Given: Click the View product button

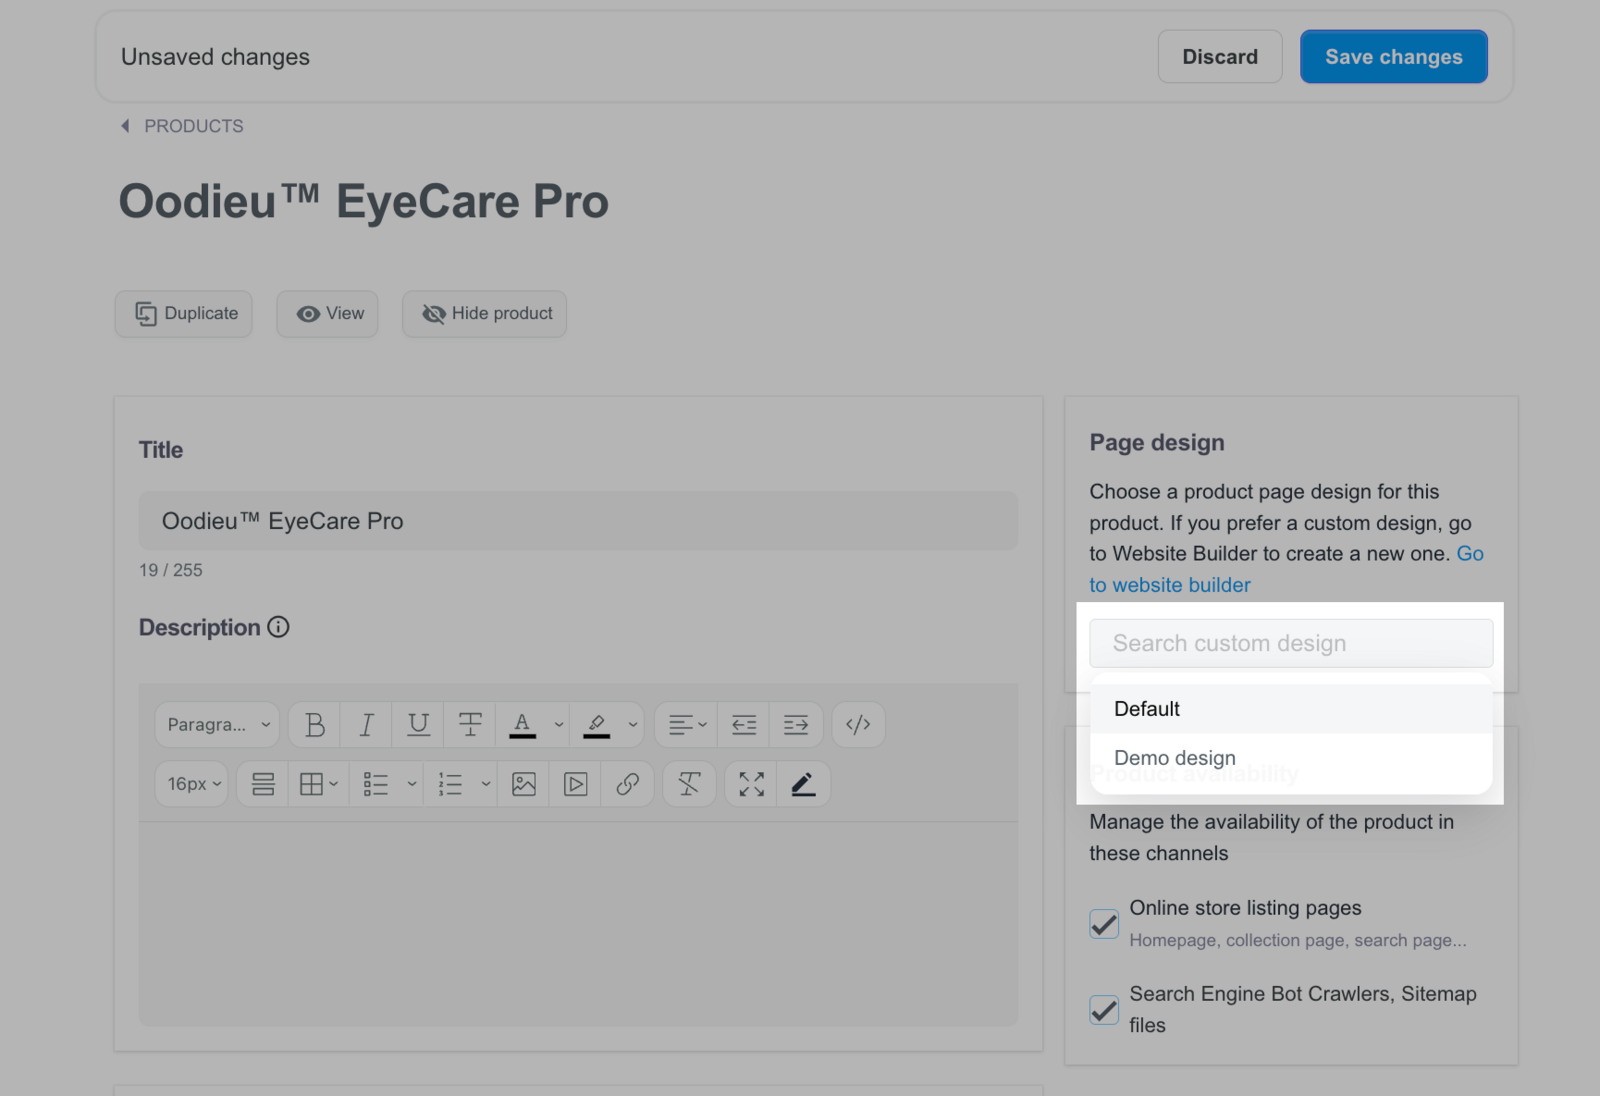Looking at the screenshot, I should (328, 314).
